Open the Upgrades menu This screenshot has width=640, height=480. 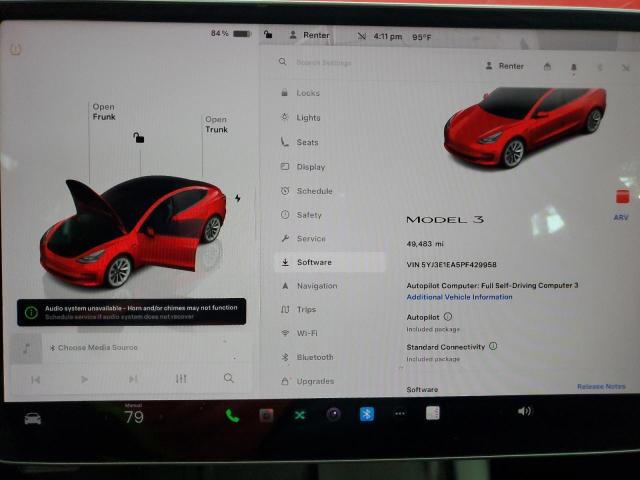[307, 381]
